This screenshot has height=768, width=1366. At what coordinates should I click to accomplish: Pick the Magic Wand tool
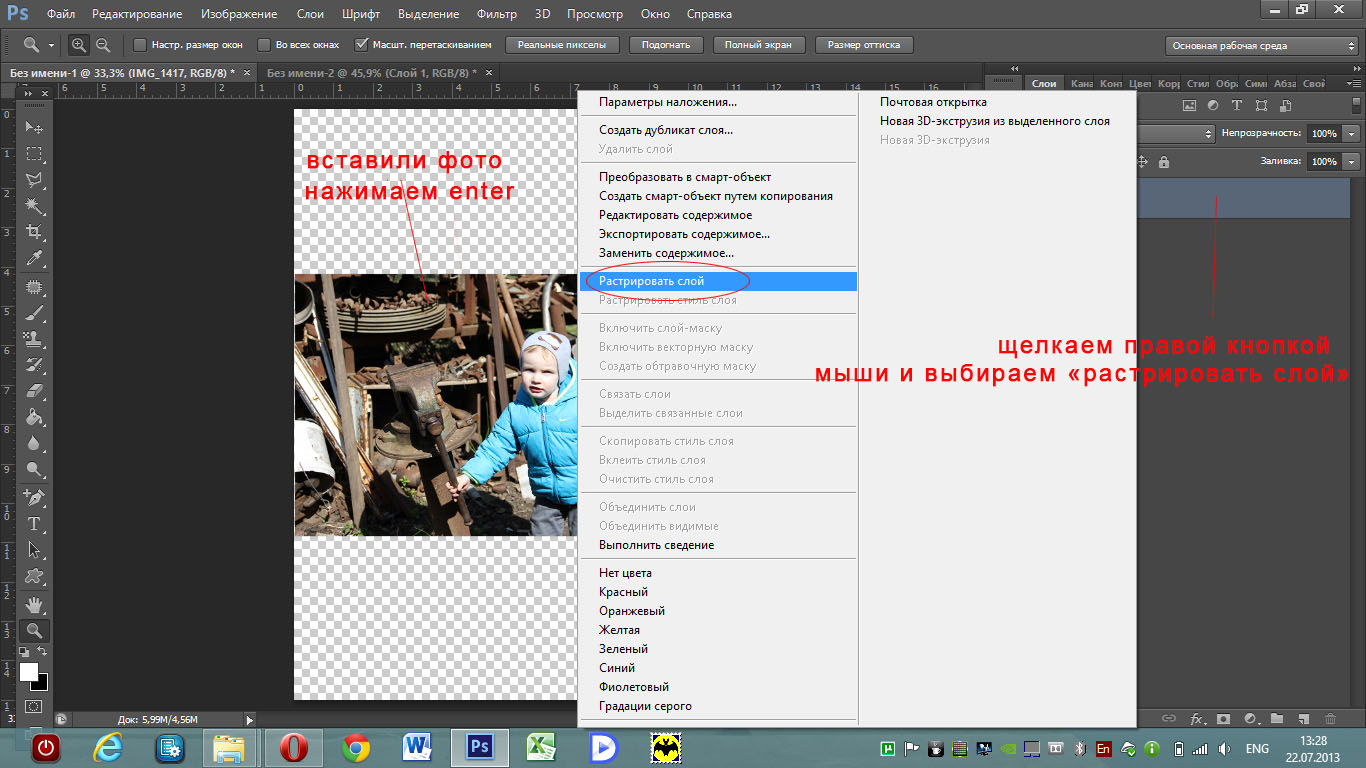pyautogui.click(x=34, y=206)
